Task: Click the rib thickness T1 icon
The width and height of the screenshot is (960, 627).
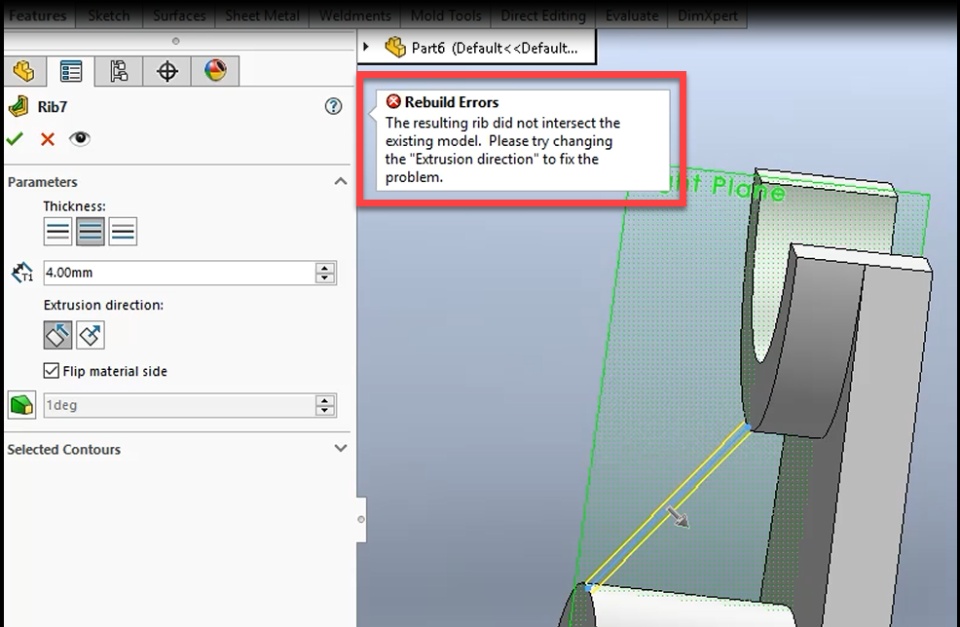Action: (x=23, y=272)
